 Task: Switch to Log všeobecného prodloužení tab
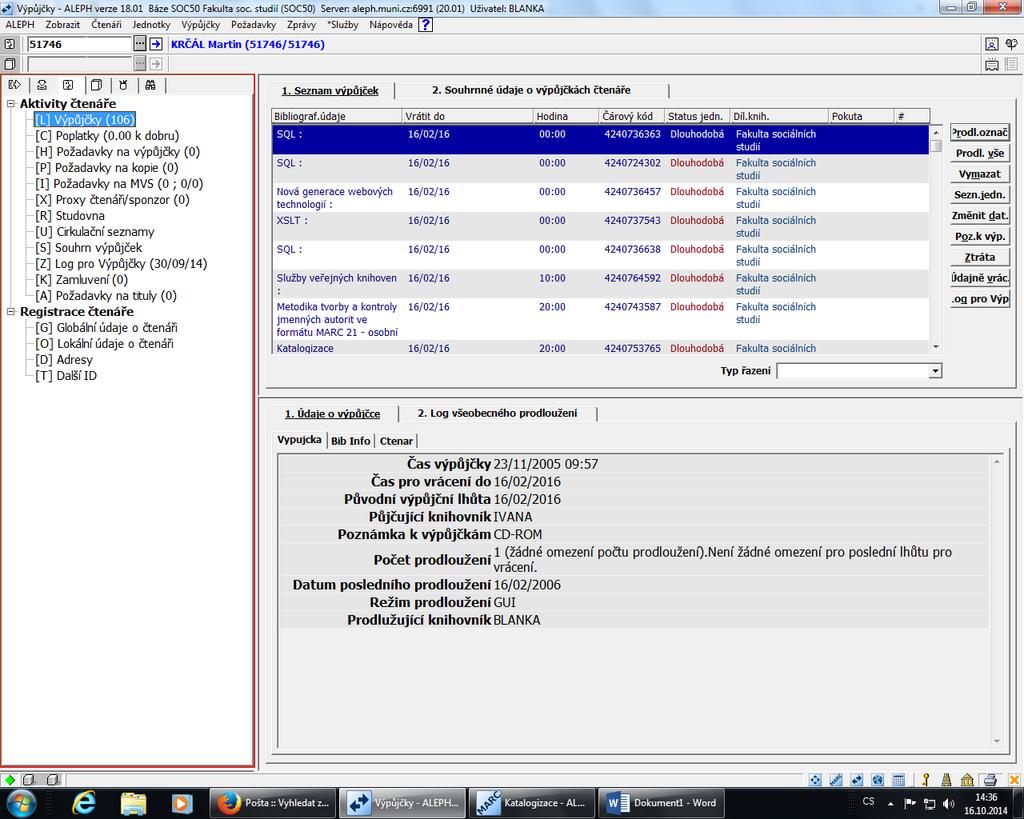pos(498,413)
